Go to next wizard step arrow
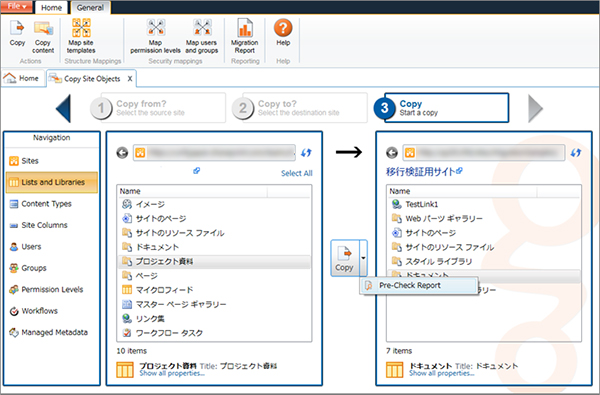This screenshot has width=600, height=395. (x=535, y=108)
